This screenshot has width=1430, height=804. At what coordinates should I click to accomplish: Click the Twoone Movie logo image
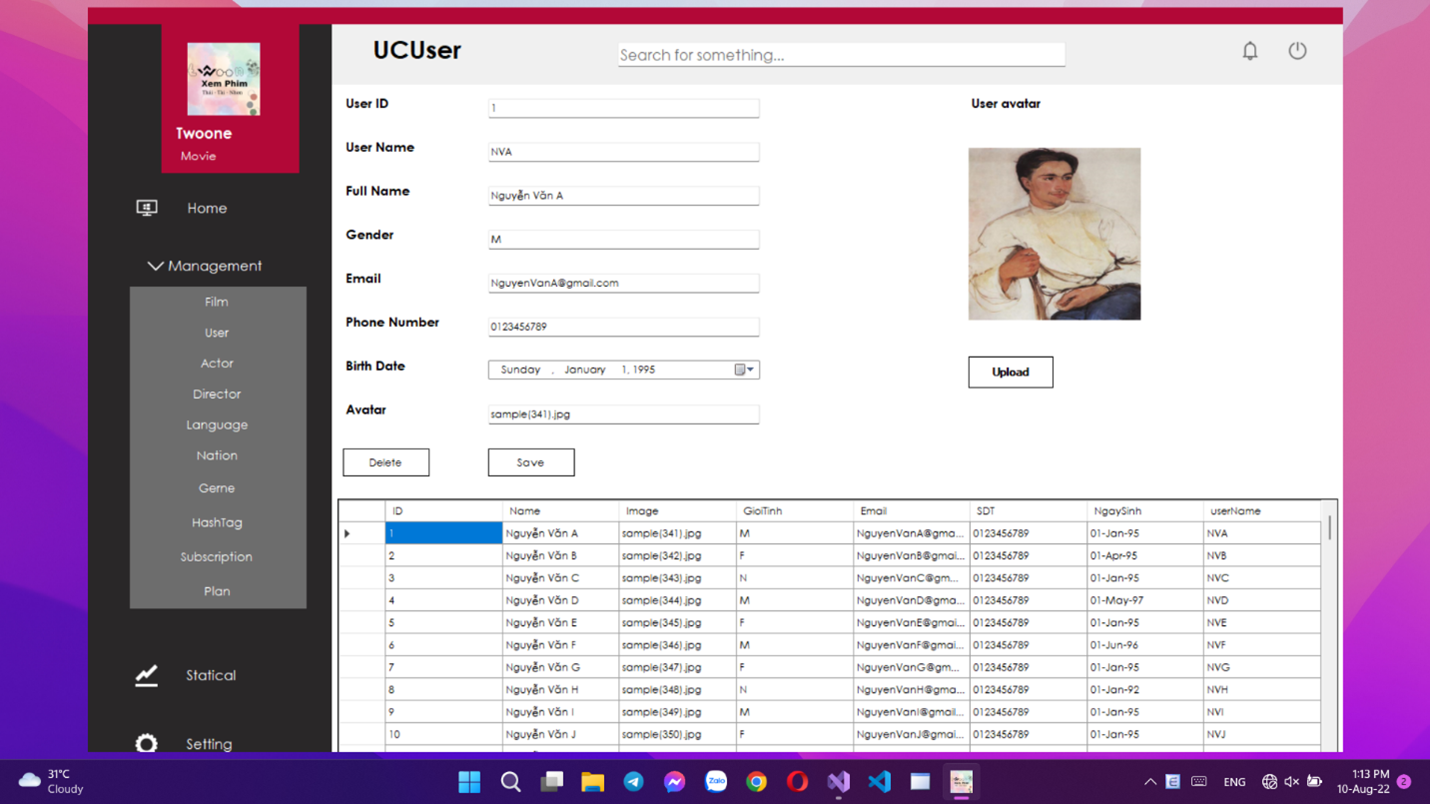pos(223,79)
